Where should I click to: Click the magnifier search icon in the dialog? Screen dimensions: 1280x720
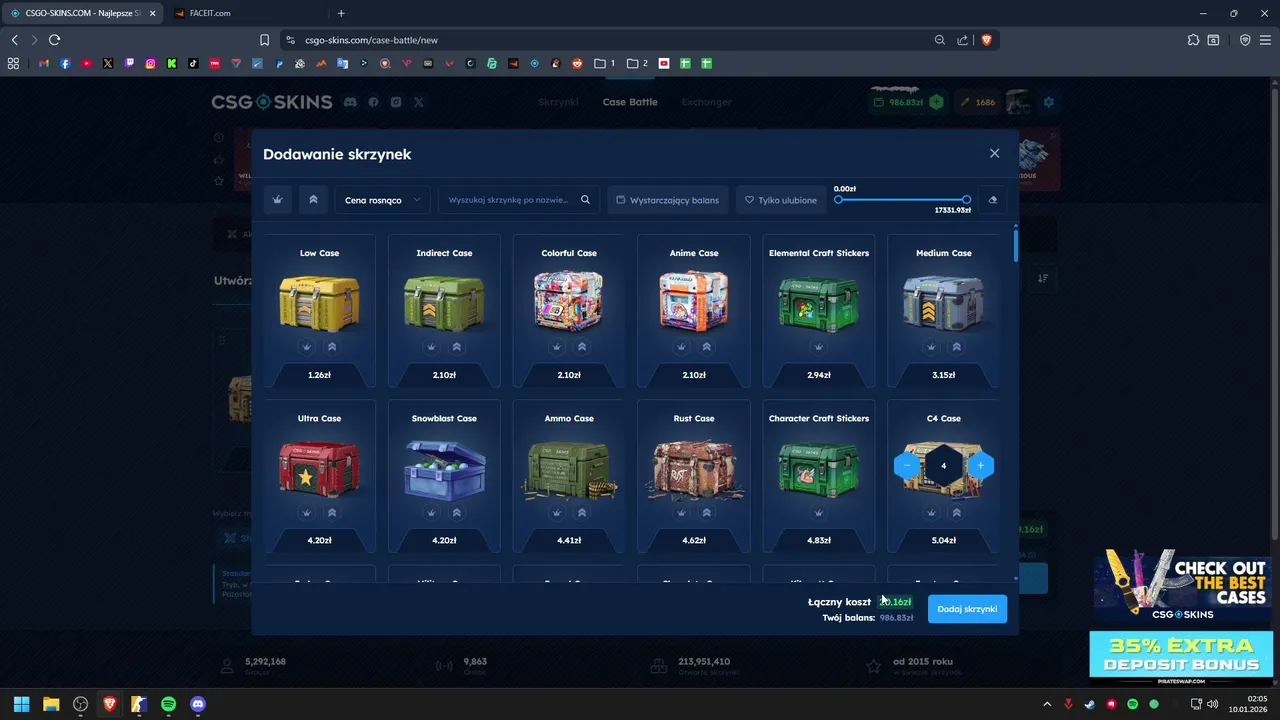(586, 200)
